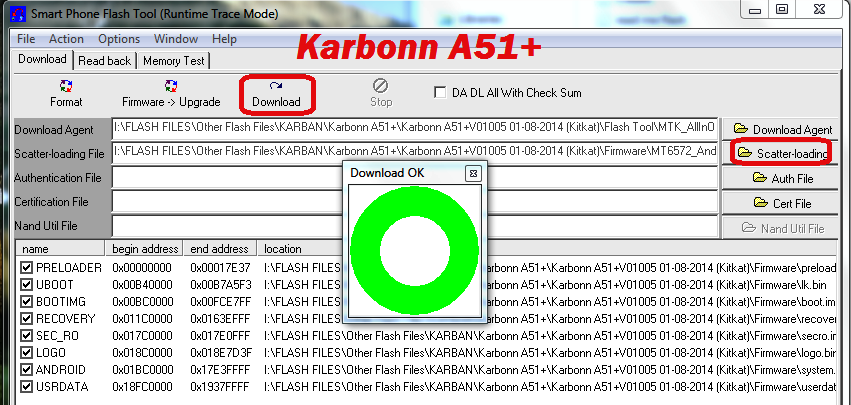Browse for scatter file via Scatter-loading button

tap(780, 154)
